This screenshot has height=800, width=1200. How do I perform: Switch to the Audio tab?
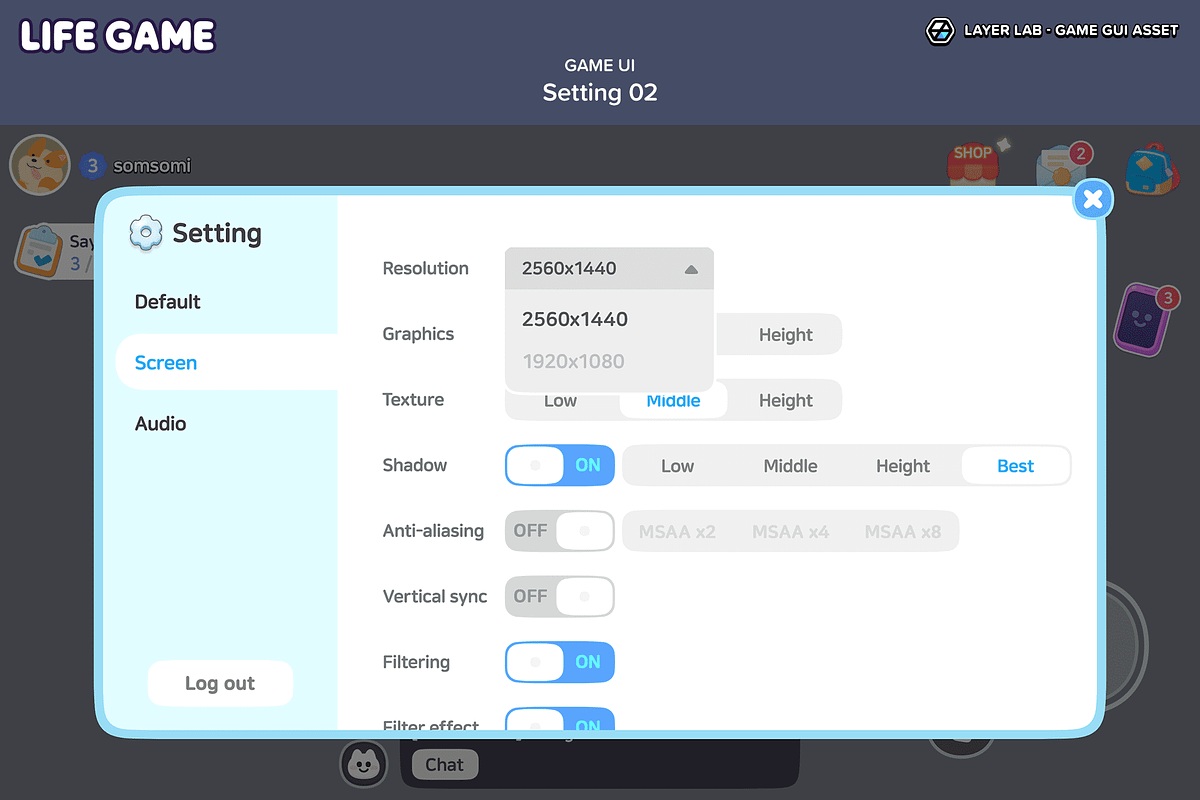click(161, 424)
